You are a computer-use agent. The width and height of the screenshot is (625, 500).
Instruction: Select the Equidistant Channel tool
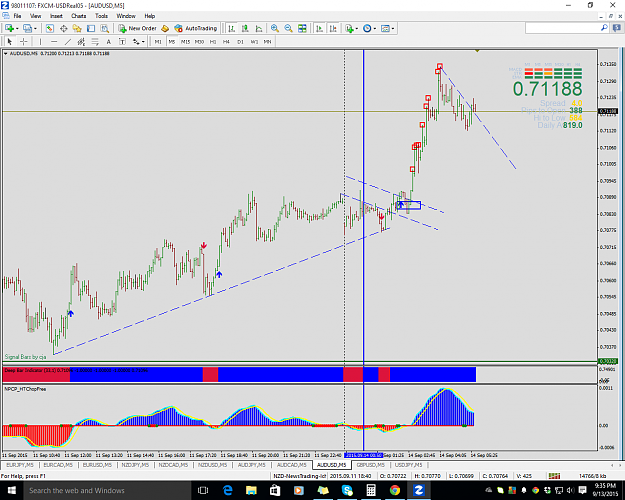[81, 41]
